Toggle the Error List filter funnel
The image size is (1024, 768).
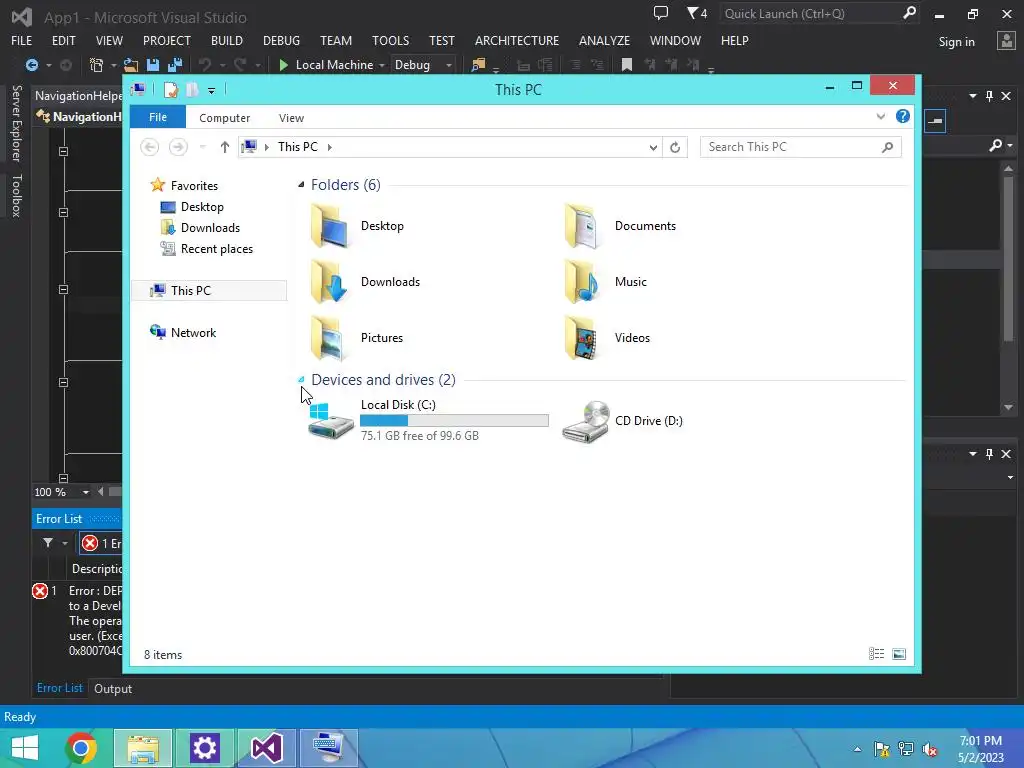tap(48, 543)
